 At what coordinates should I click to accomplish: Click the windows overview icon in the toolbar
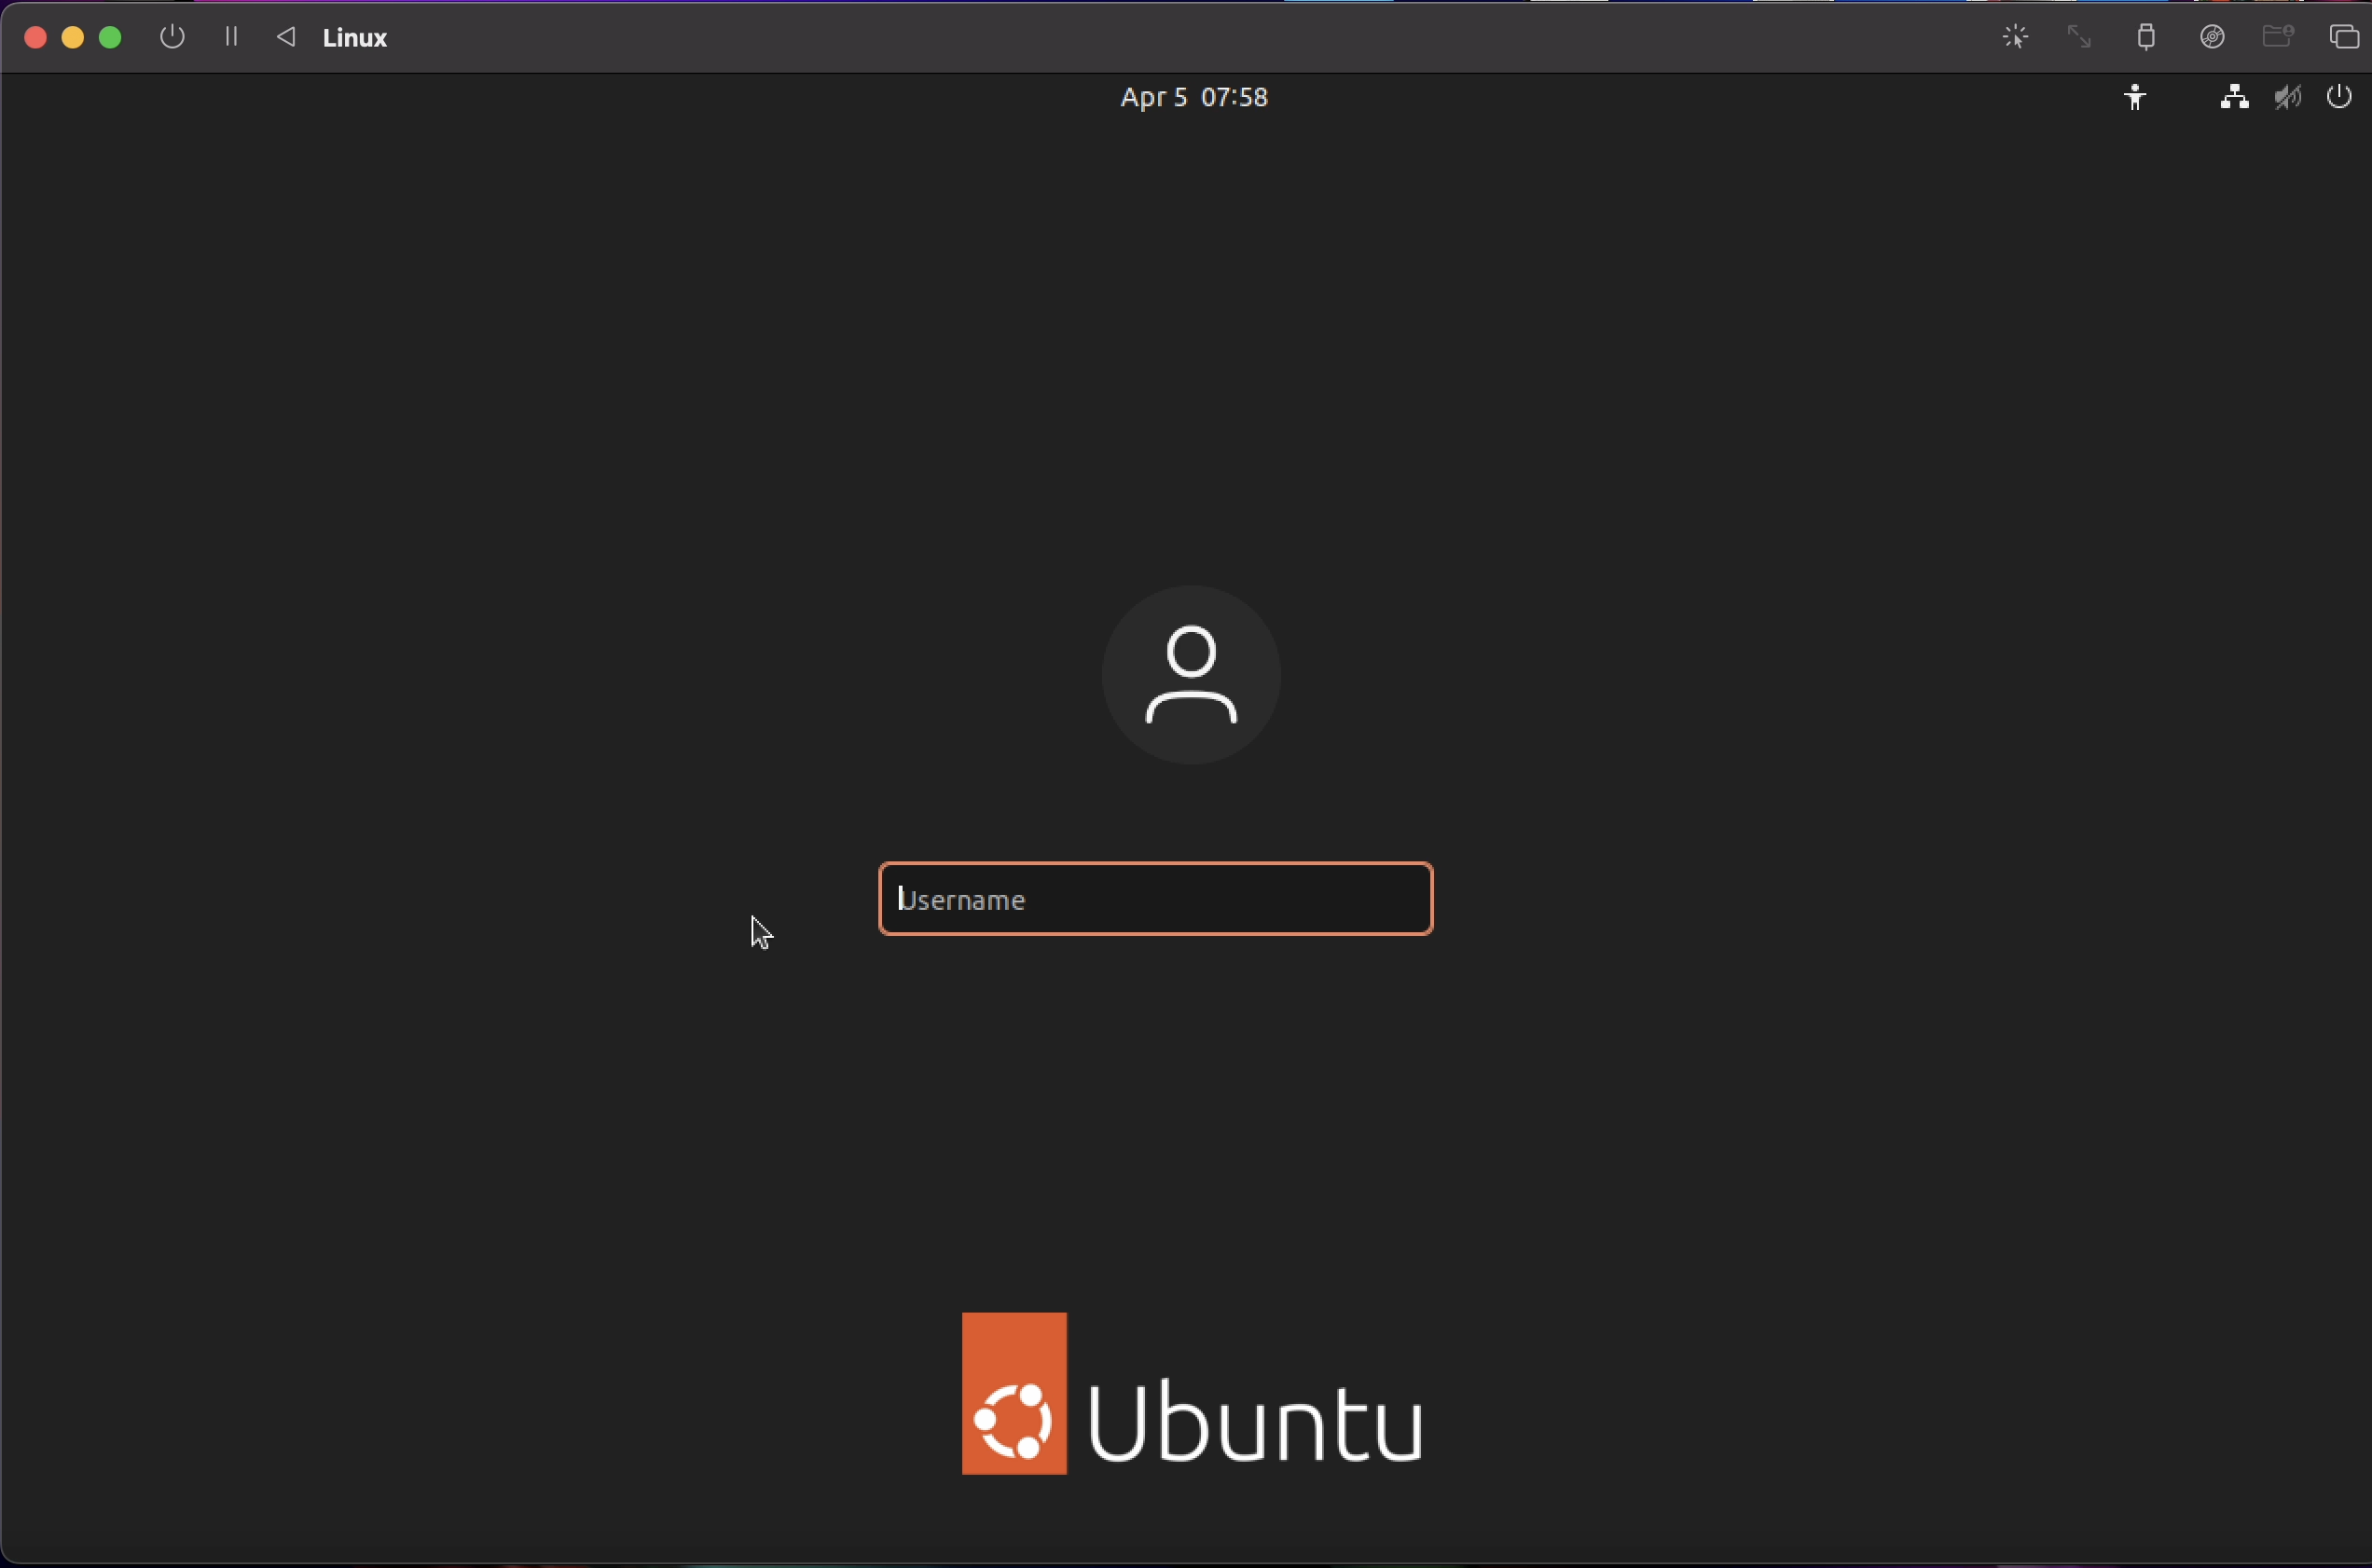(2345, 37)
